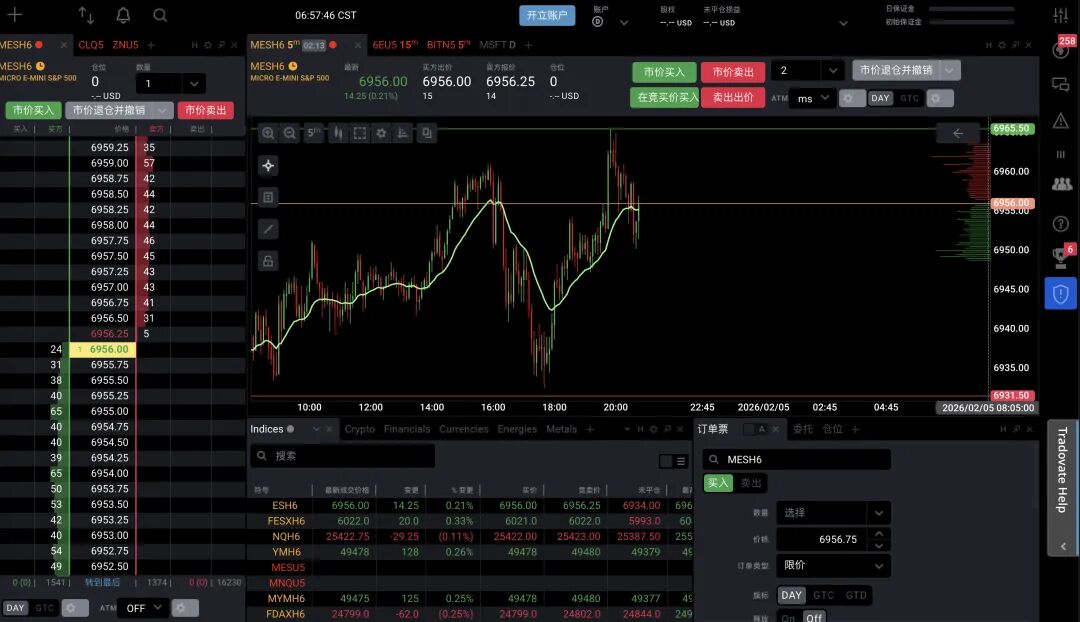Select GTC in the chart trading bar
The image size is (1080, 622).
(x=909, y=99)
